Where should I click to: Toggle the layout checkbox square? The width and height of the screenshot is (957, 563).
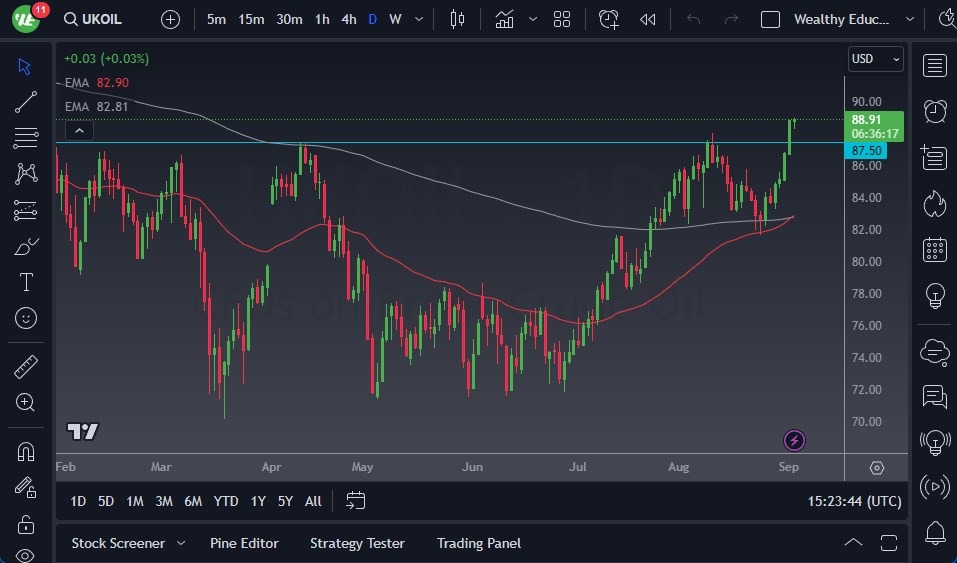pyautogui.click(x=770, y=19)
